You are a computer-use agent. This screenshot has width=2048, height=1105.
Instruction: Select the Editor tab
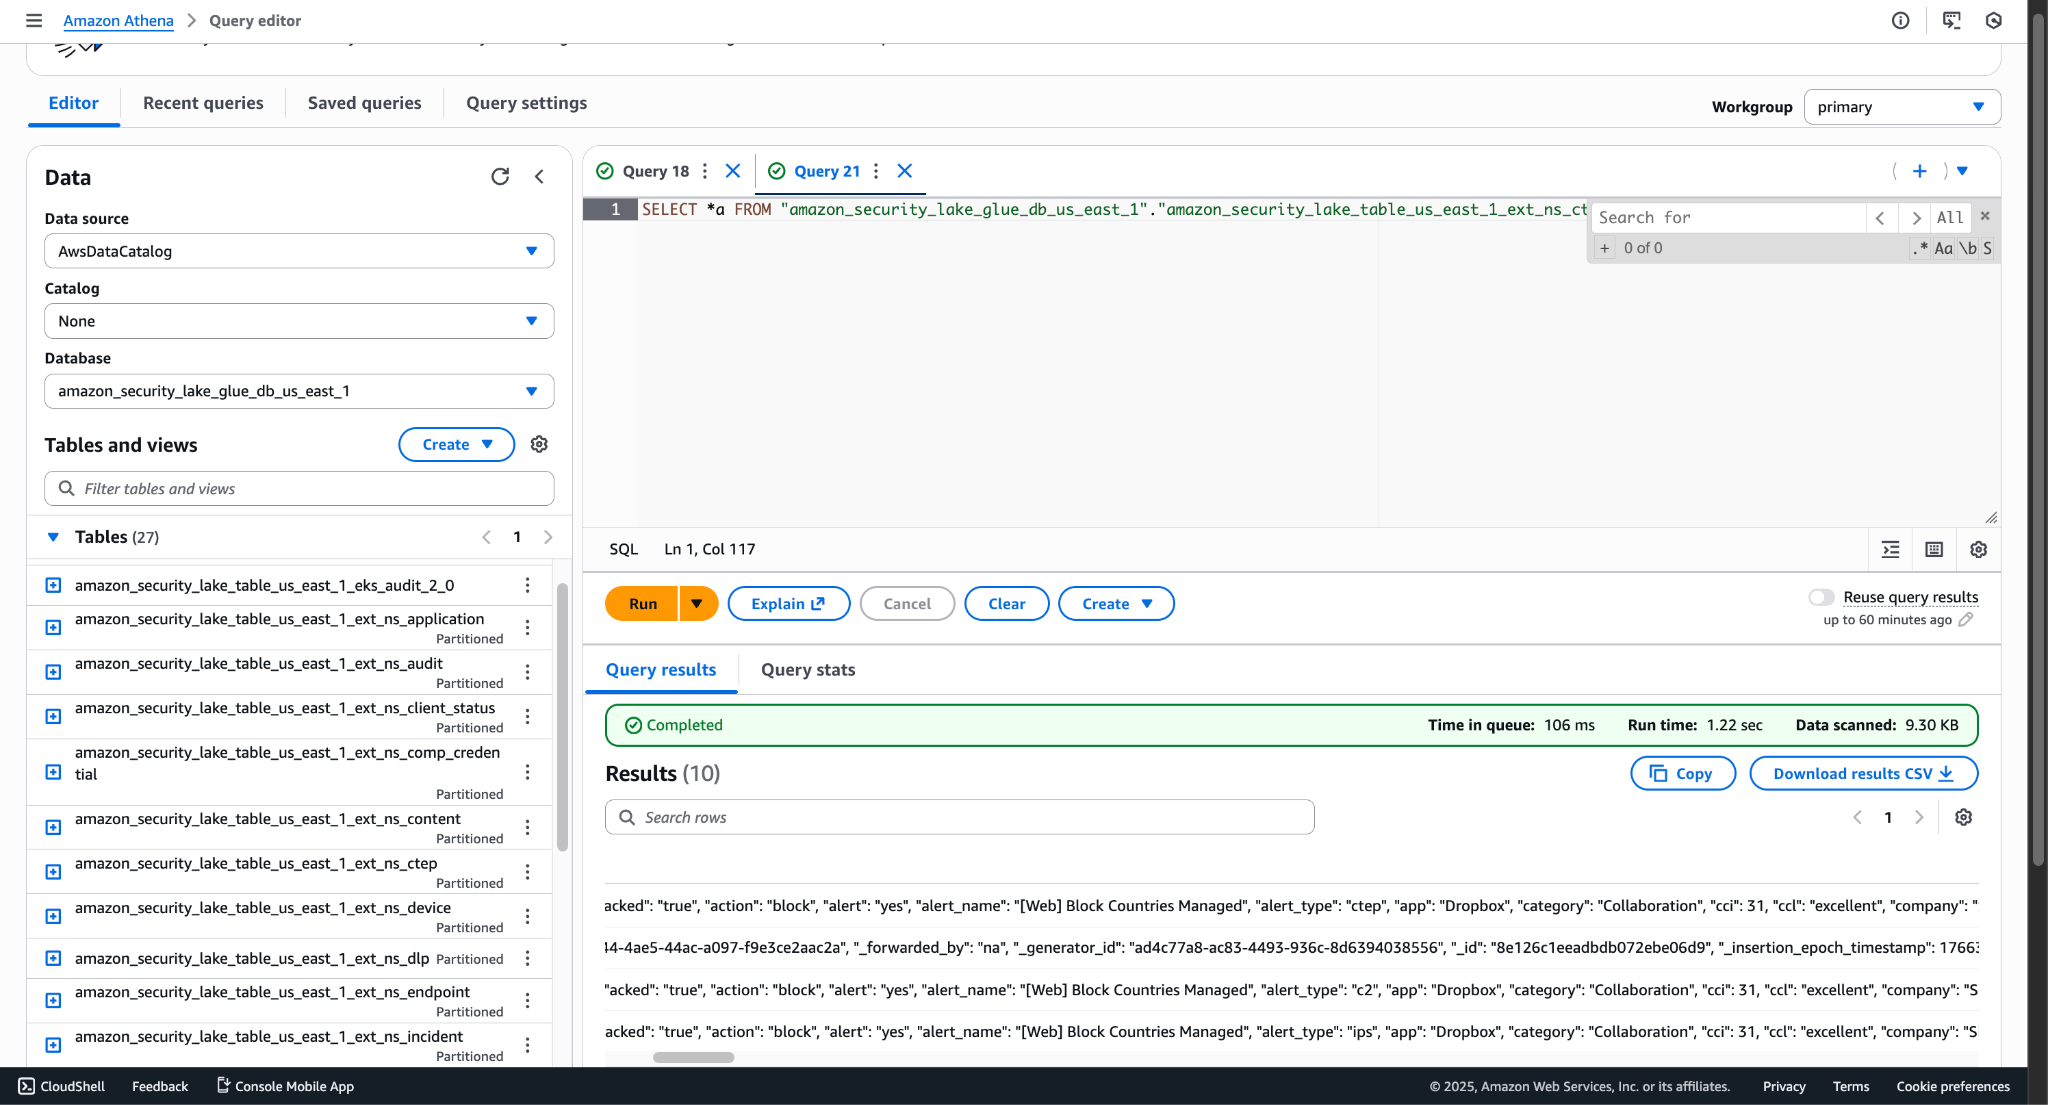73,103
